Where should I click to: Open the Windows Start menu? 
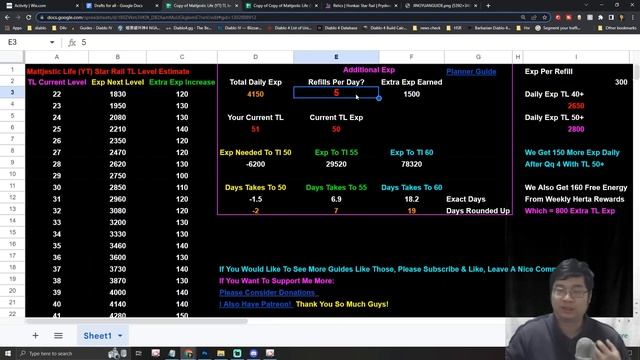point(8,353)
